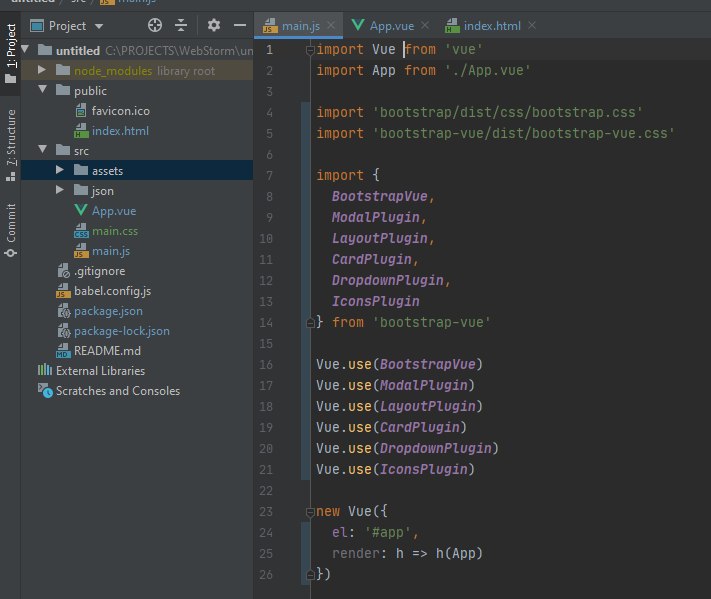Image resolution: width=711 pixels, height=599 pixels.
Task: Expand the json folder arrow
Action: tap(60, 190)
